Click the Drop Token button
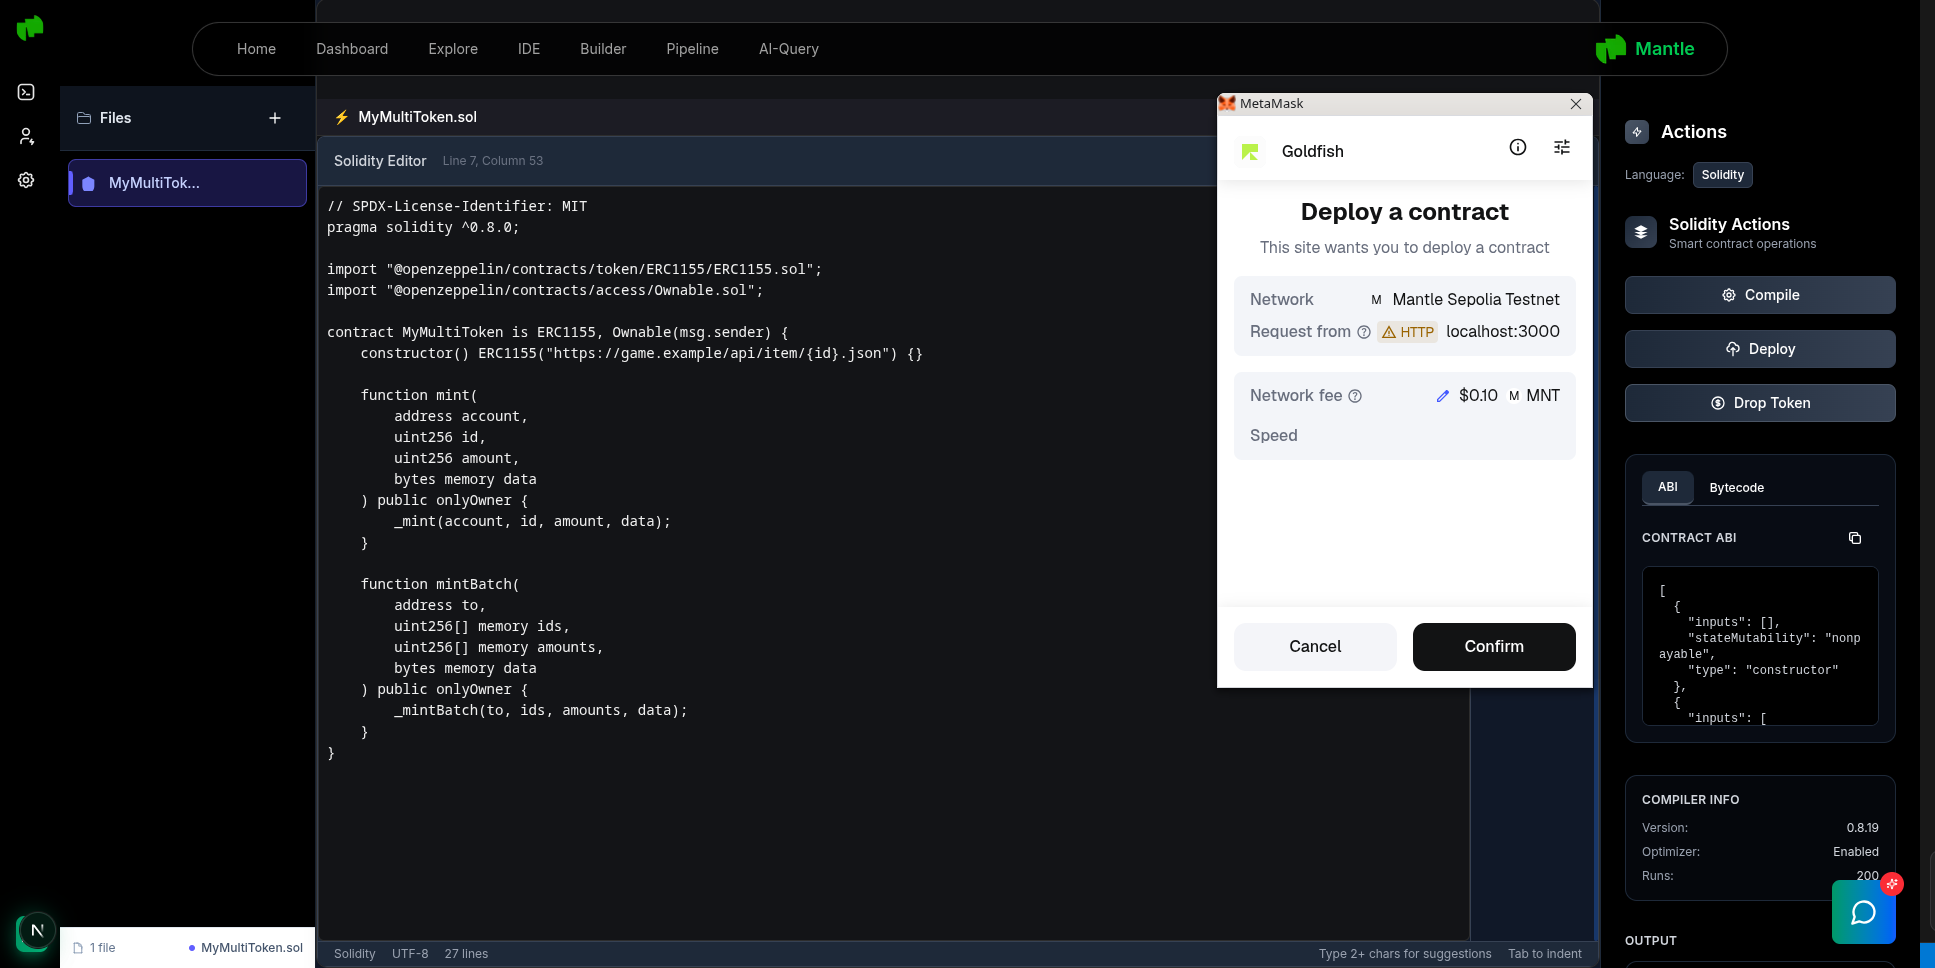 coord(1760,403)
